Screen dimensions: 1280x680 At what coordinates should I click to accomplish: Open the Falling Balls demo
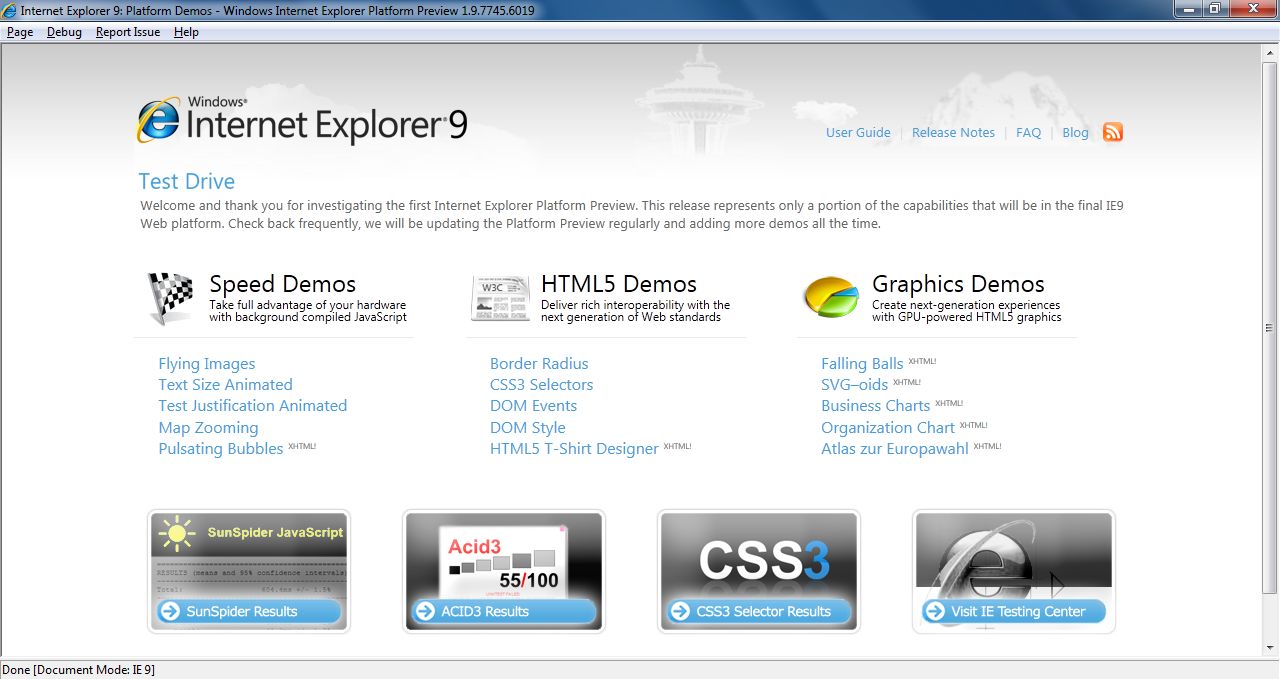(x=862, y=363)
